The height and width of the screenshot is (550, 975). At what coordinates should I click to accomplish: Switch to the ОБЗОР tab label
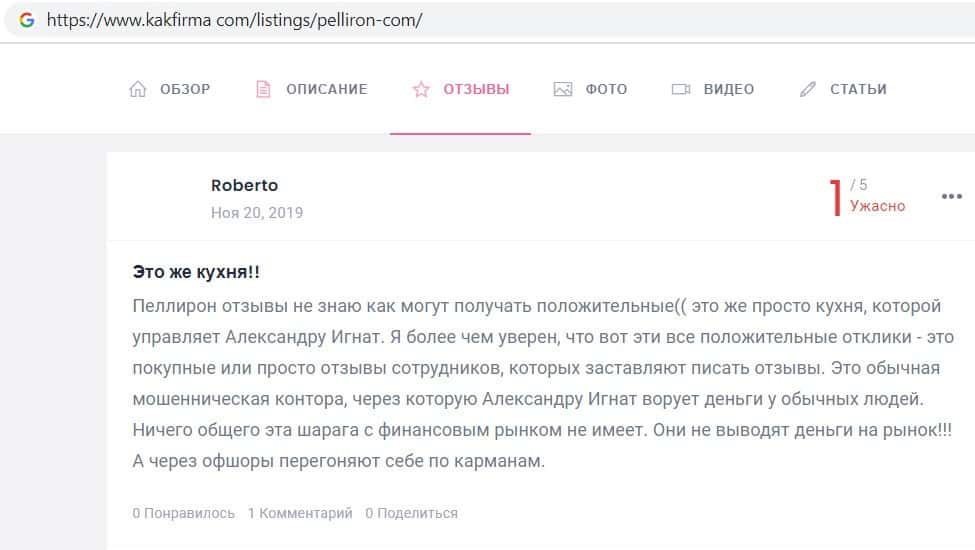pyautogui.click(x=185, y=89)
